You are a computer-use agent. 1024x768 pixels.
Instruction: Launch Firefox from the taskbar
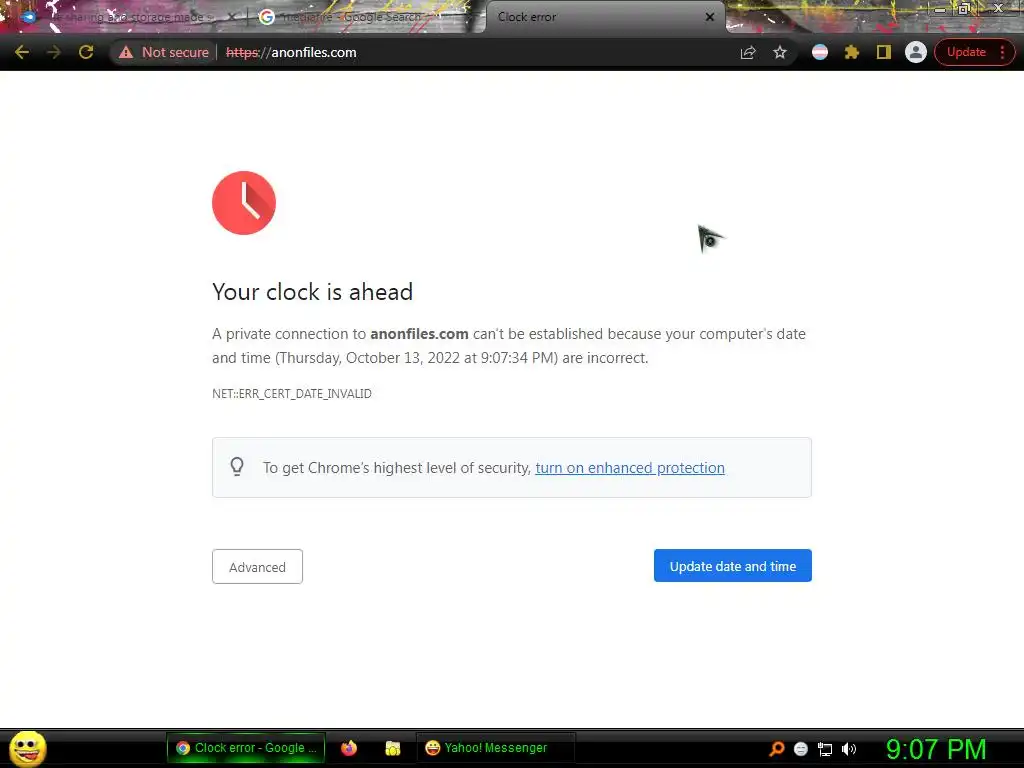pyautogui.click(x=349, y=748)
